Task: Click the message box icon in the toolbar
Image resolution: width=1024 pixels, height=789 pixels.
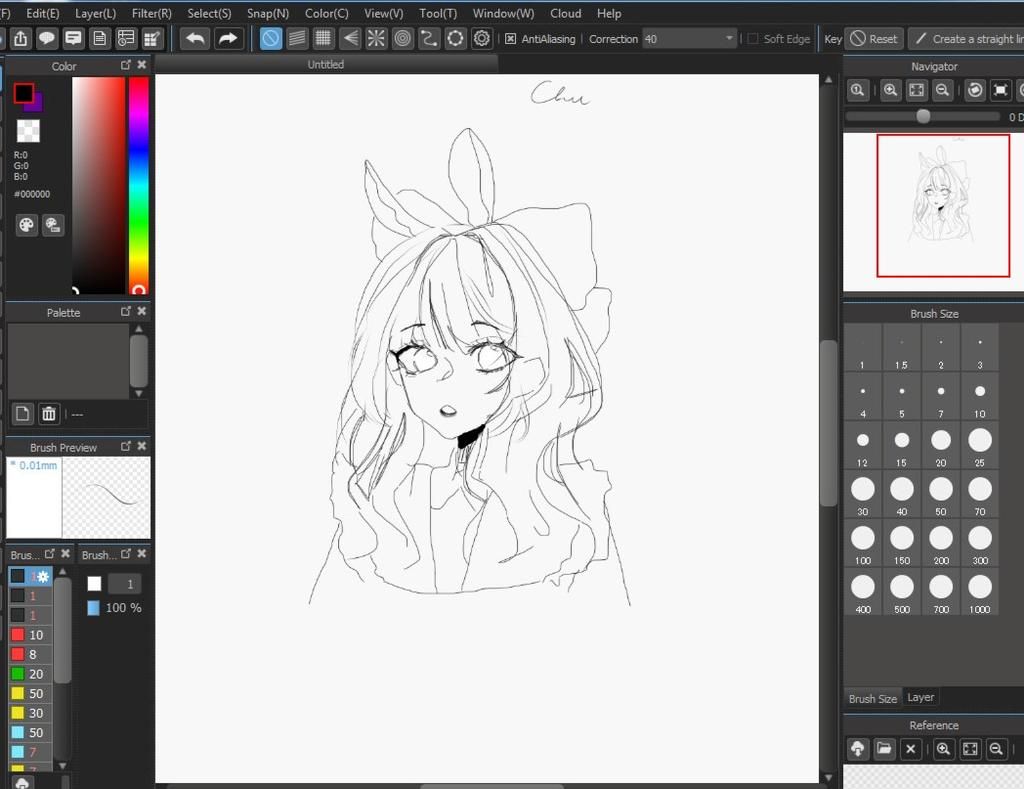Action: (73, 39)
